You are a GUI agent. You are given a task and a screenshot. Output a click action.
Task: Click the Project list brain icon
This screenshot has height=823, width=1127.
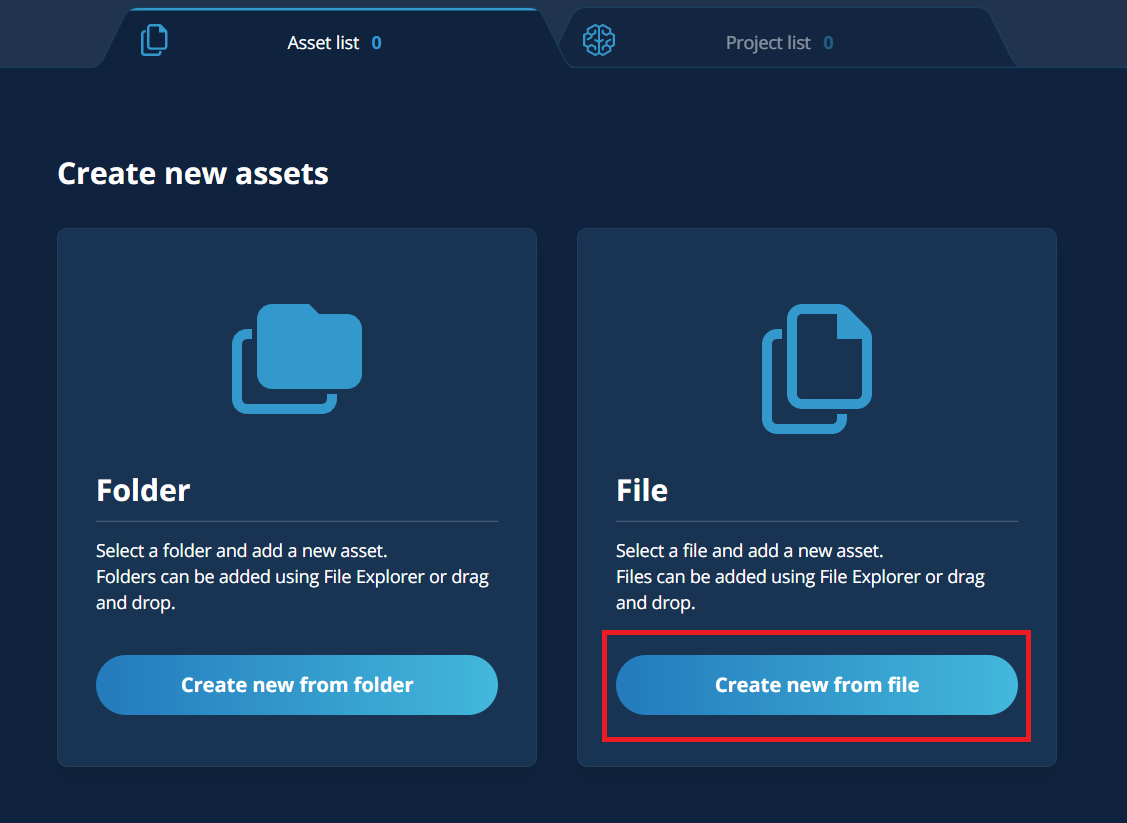599,40
